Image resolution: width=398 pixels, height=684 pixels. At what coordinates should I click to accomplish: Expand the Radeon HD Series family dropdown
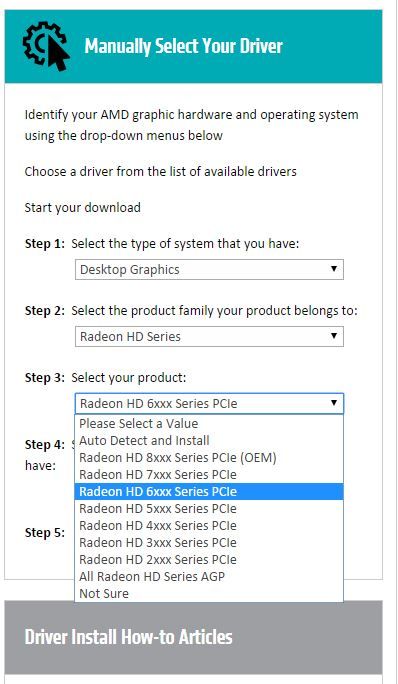coord(209,336)
